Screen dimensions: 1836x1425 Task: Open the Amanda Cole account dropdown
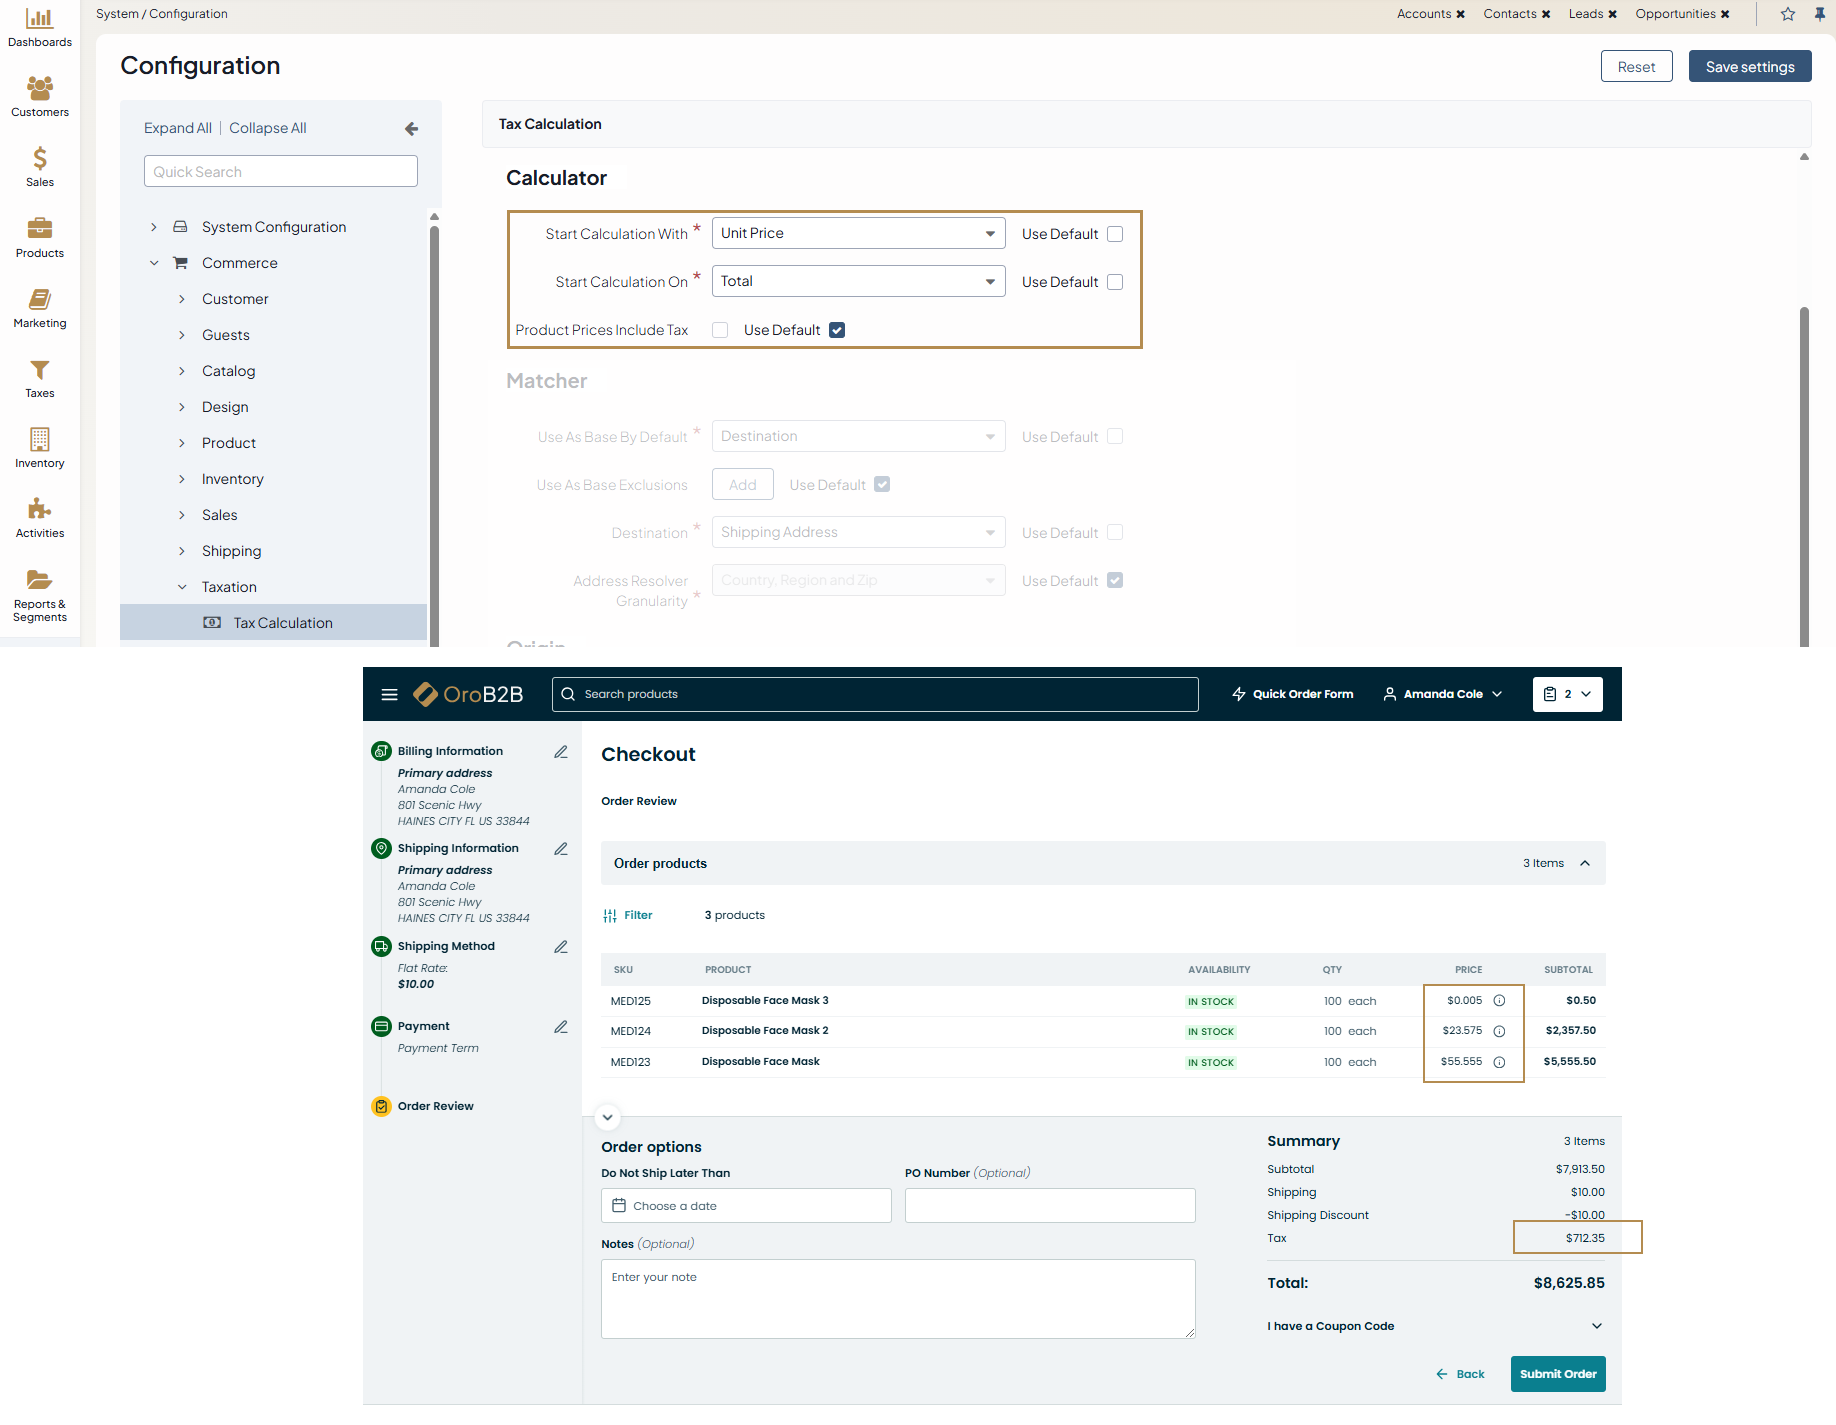1442,694
